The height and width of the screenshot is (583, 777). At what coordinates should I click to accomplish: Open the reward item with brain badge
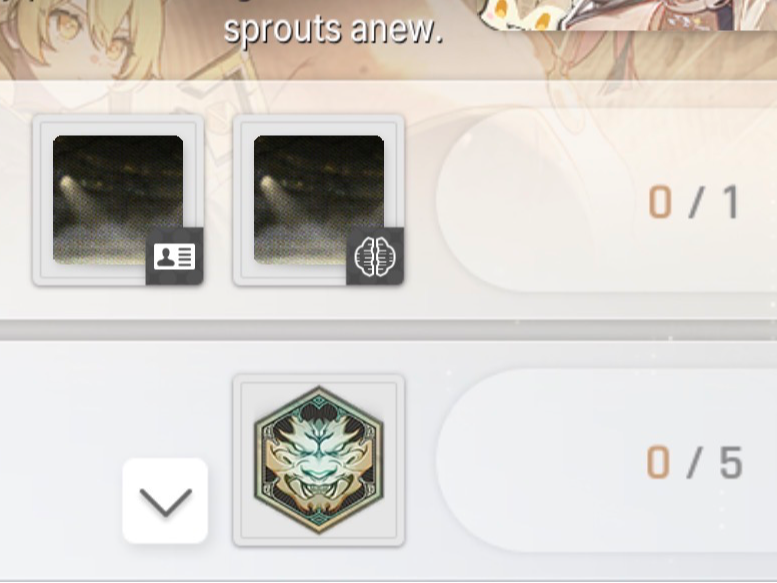pyautogui.click(x=319, y=200)
